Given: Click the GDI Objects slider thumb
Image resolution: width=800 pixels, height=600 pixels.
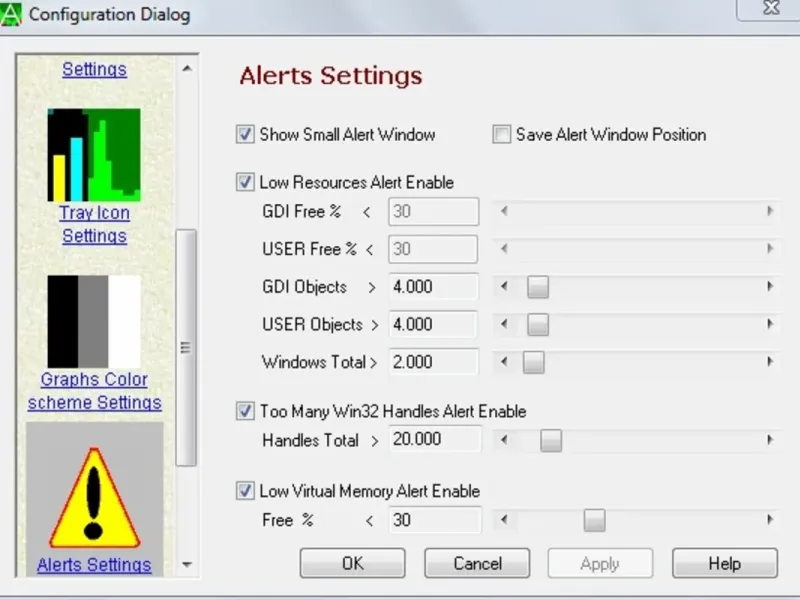Looking at the screenshot, I should point(538,287).
